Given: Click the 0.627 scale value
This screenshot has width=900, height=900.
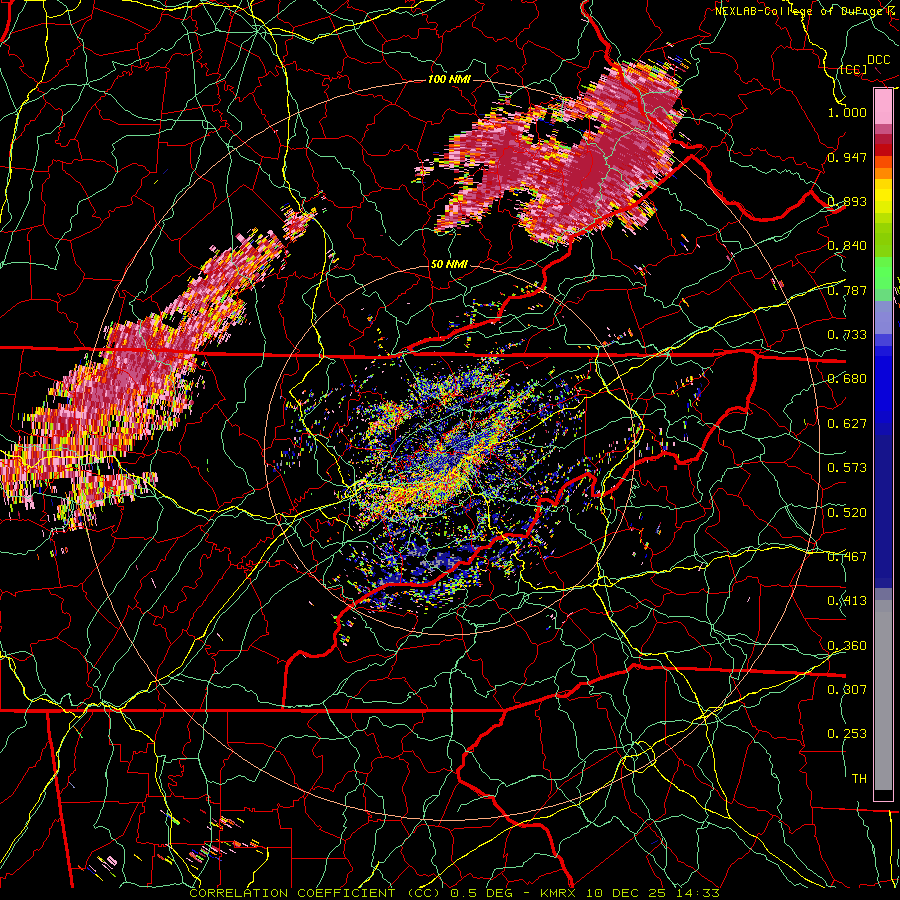Looking at the screenshot, I should pyautogui.click(x=847, y=424).
